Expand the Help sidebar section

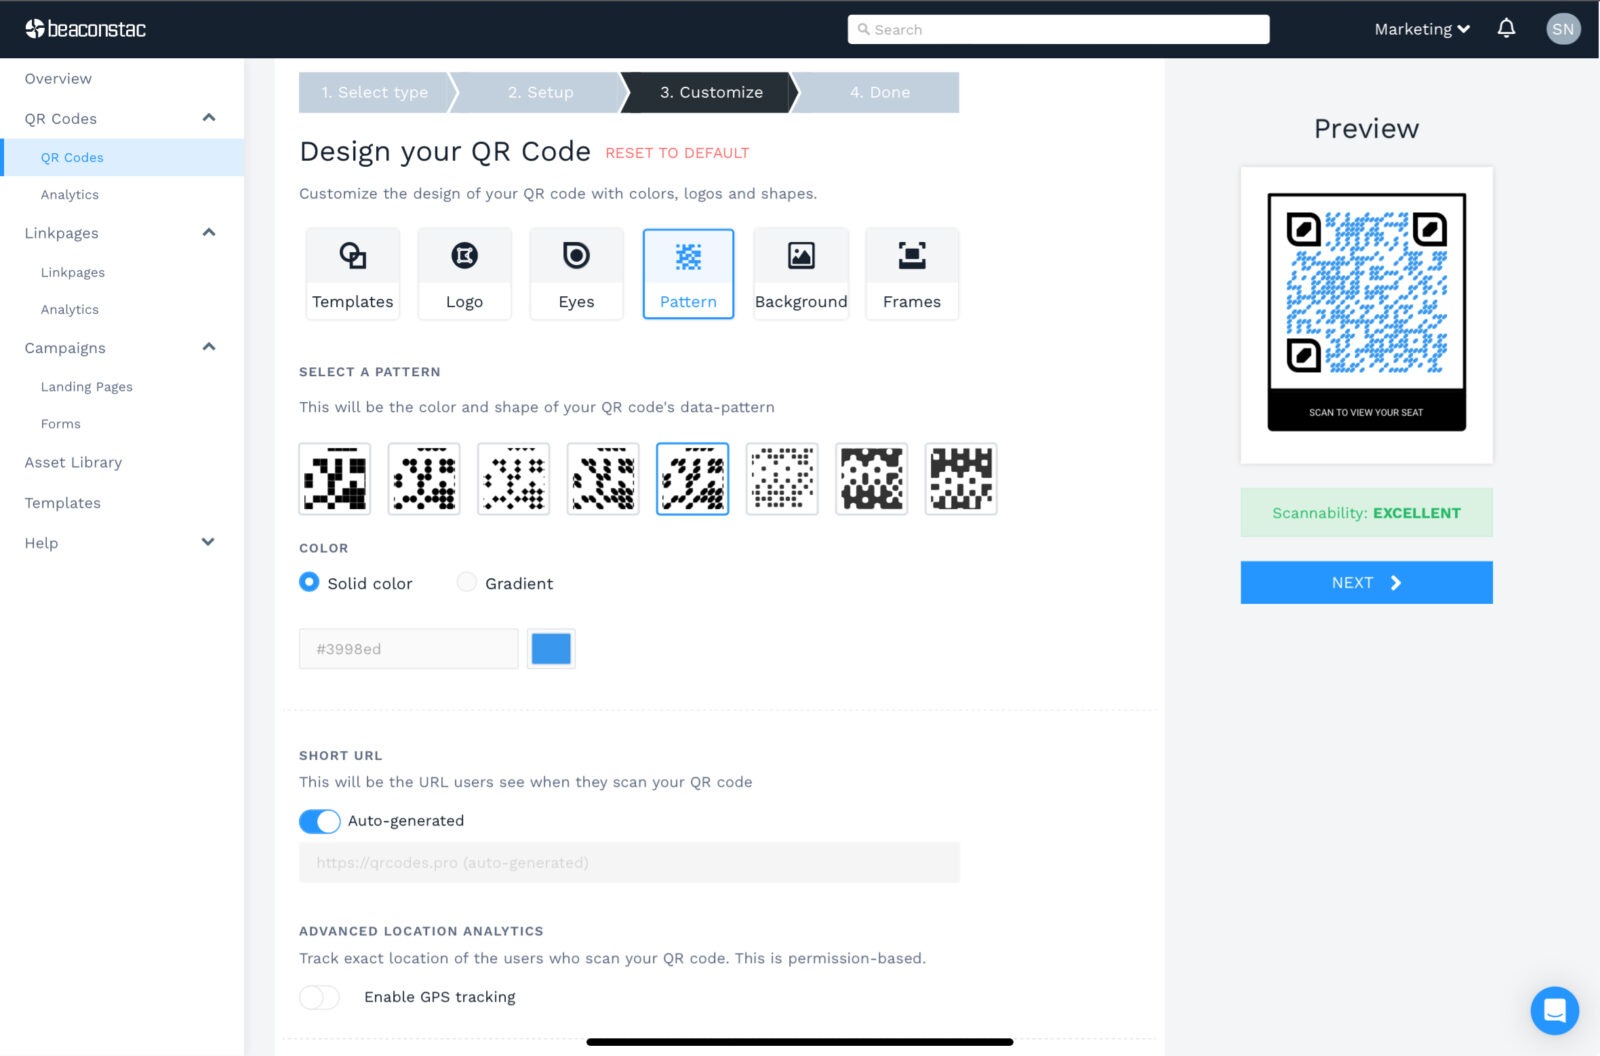(x=207, y=542)
